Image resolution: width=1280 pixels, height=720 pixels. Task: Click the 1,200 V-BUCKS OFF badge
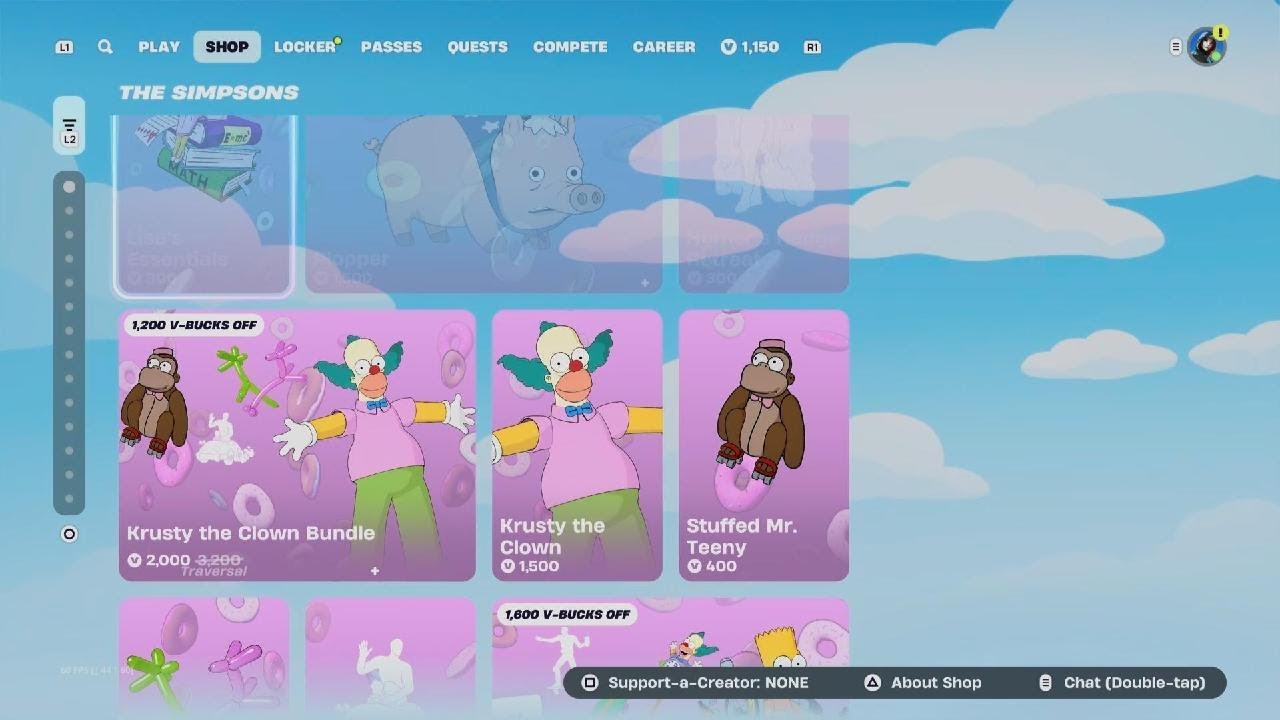194,325
